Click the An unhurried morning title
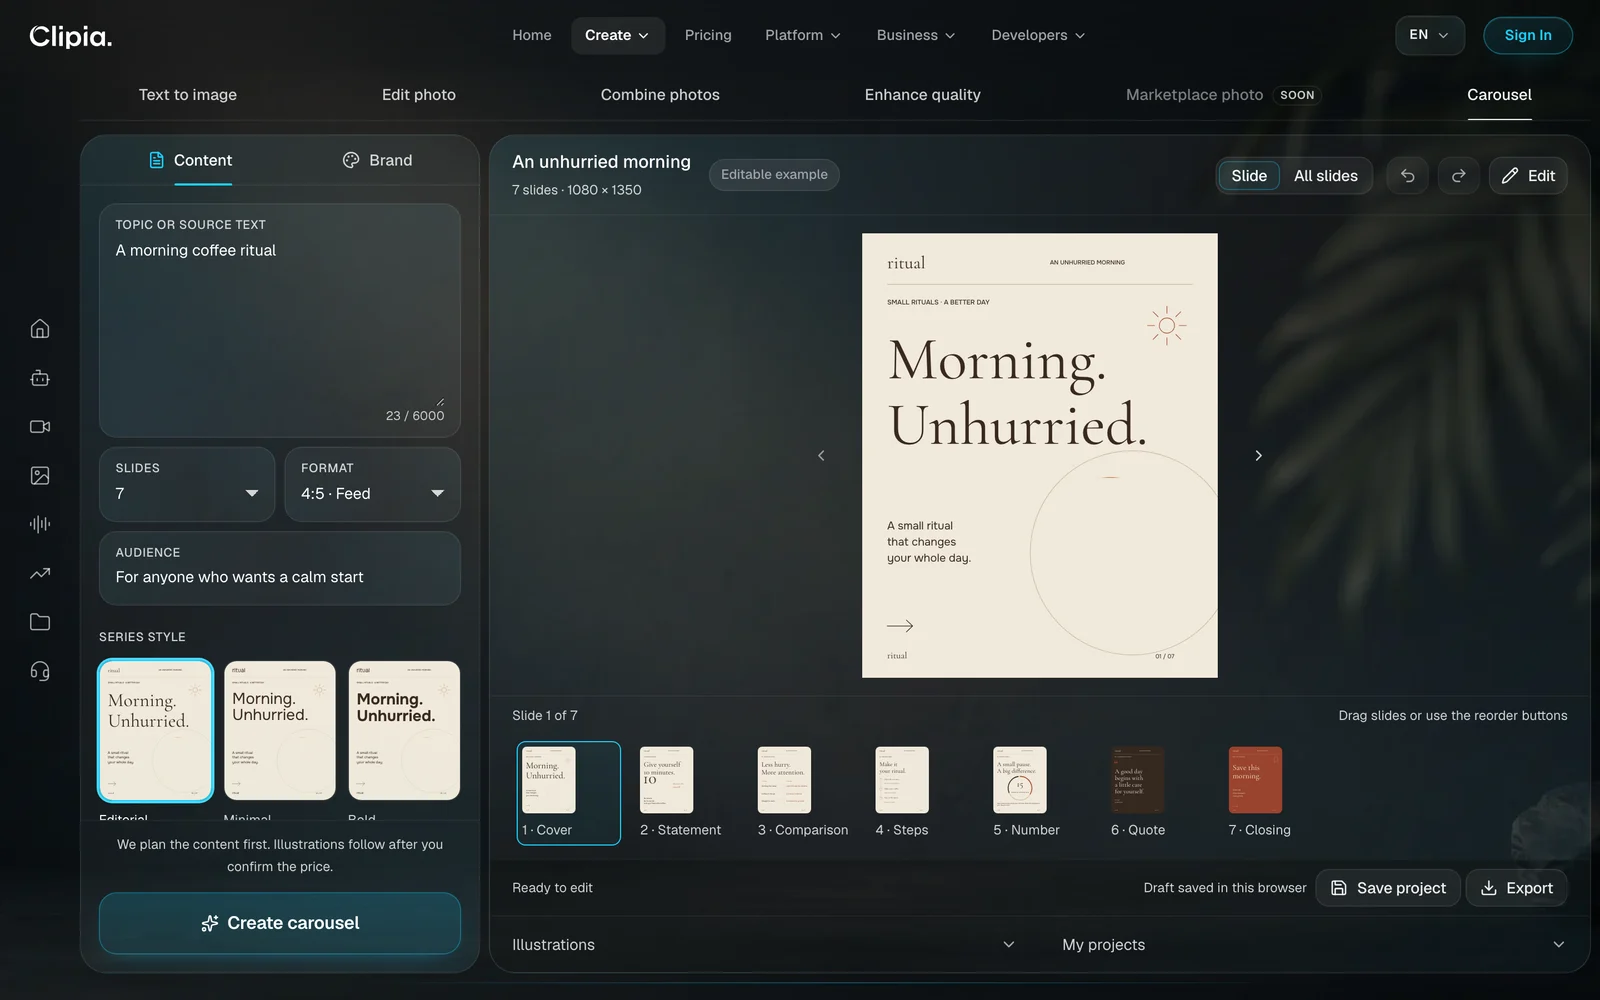 pos(601,162)
